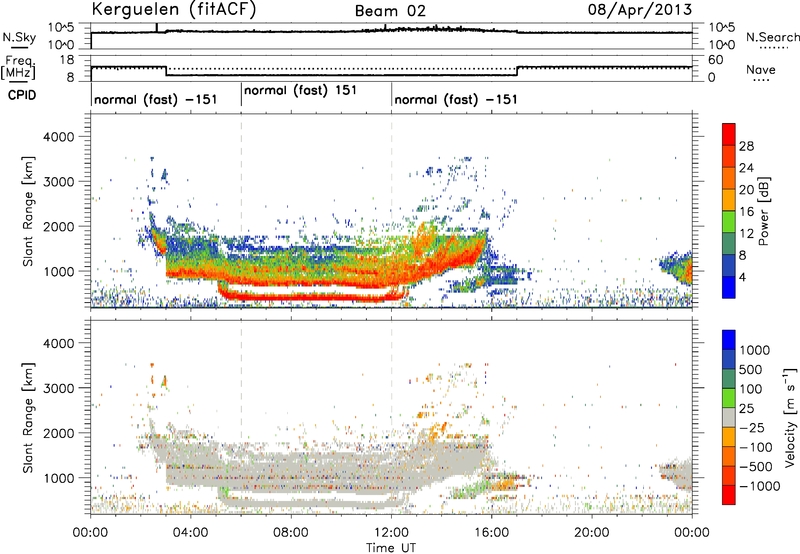The height and width of the screenshot is (554, 800).
Task: Click the velocity panel 'Slant Range [km]' label
Action: point(28,418)
